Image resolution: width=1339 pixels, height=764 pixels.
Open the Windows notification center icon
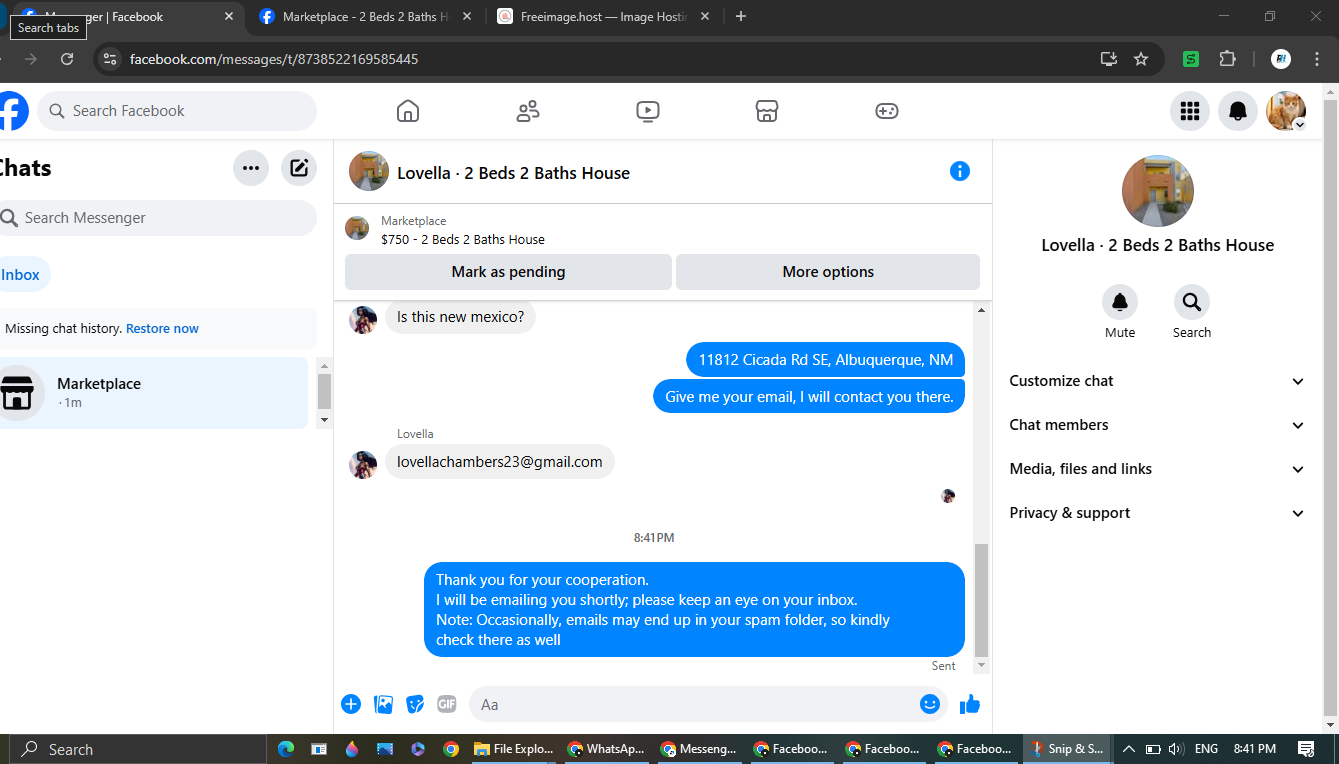pos(1305,749)
